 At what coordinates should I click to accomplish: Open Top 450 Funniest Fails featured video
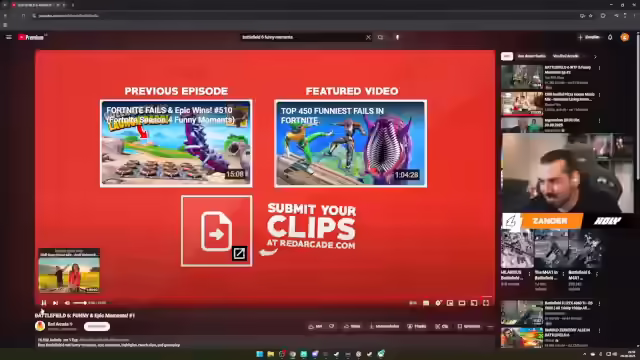[x=351, y=143]
